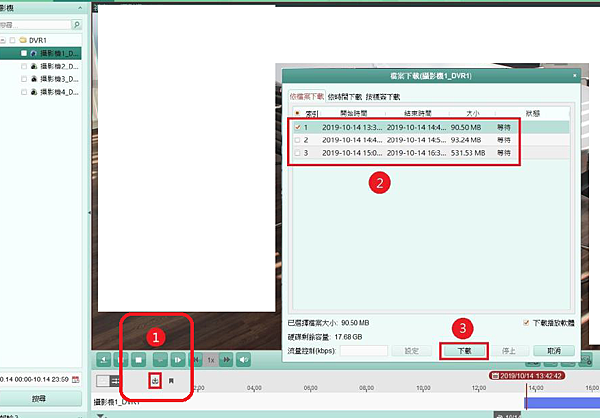Screen dimensions: 600x418
Task: Toggle the volume speaker icon
Action: coord(243,360)
